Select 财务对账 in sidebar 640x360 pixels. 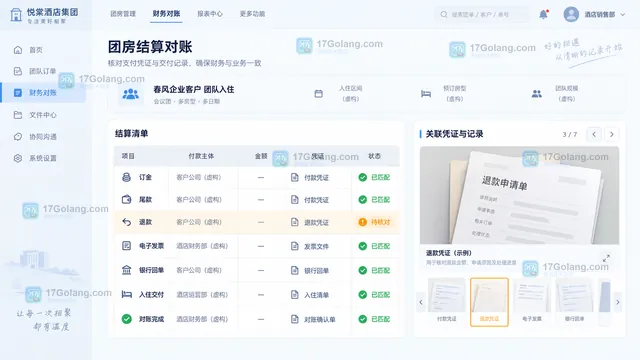[x=42, y=93]
